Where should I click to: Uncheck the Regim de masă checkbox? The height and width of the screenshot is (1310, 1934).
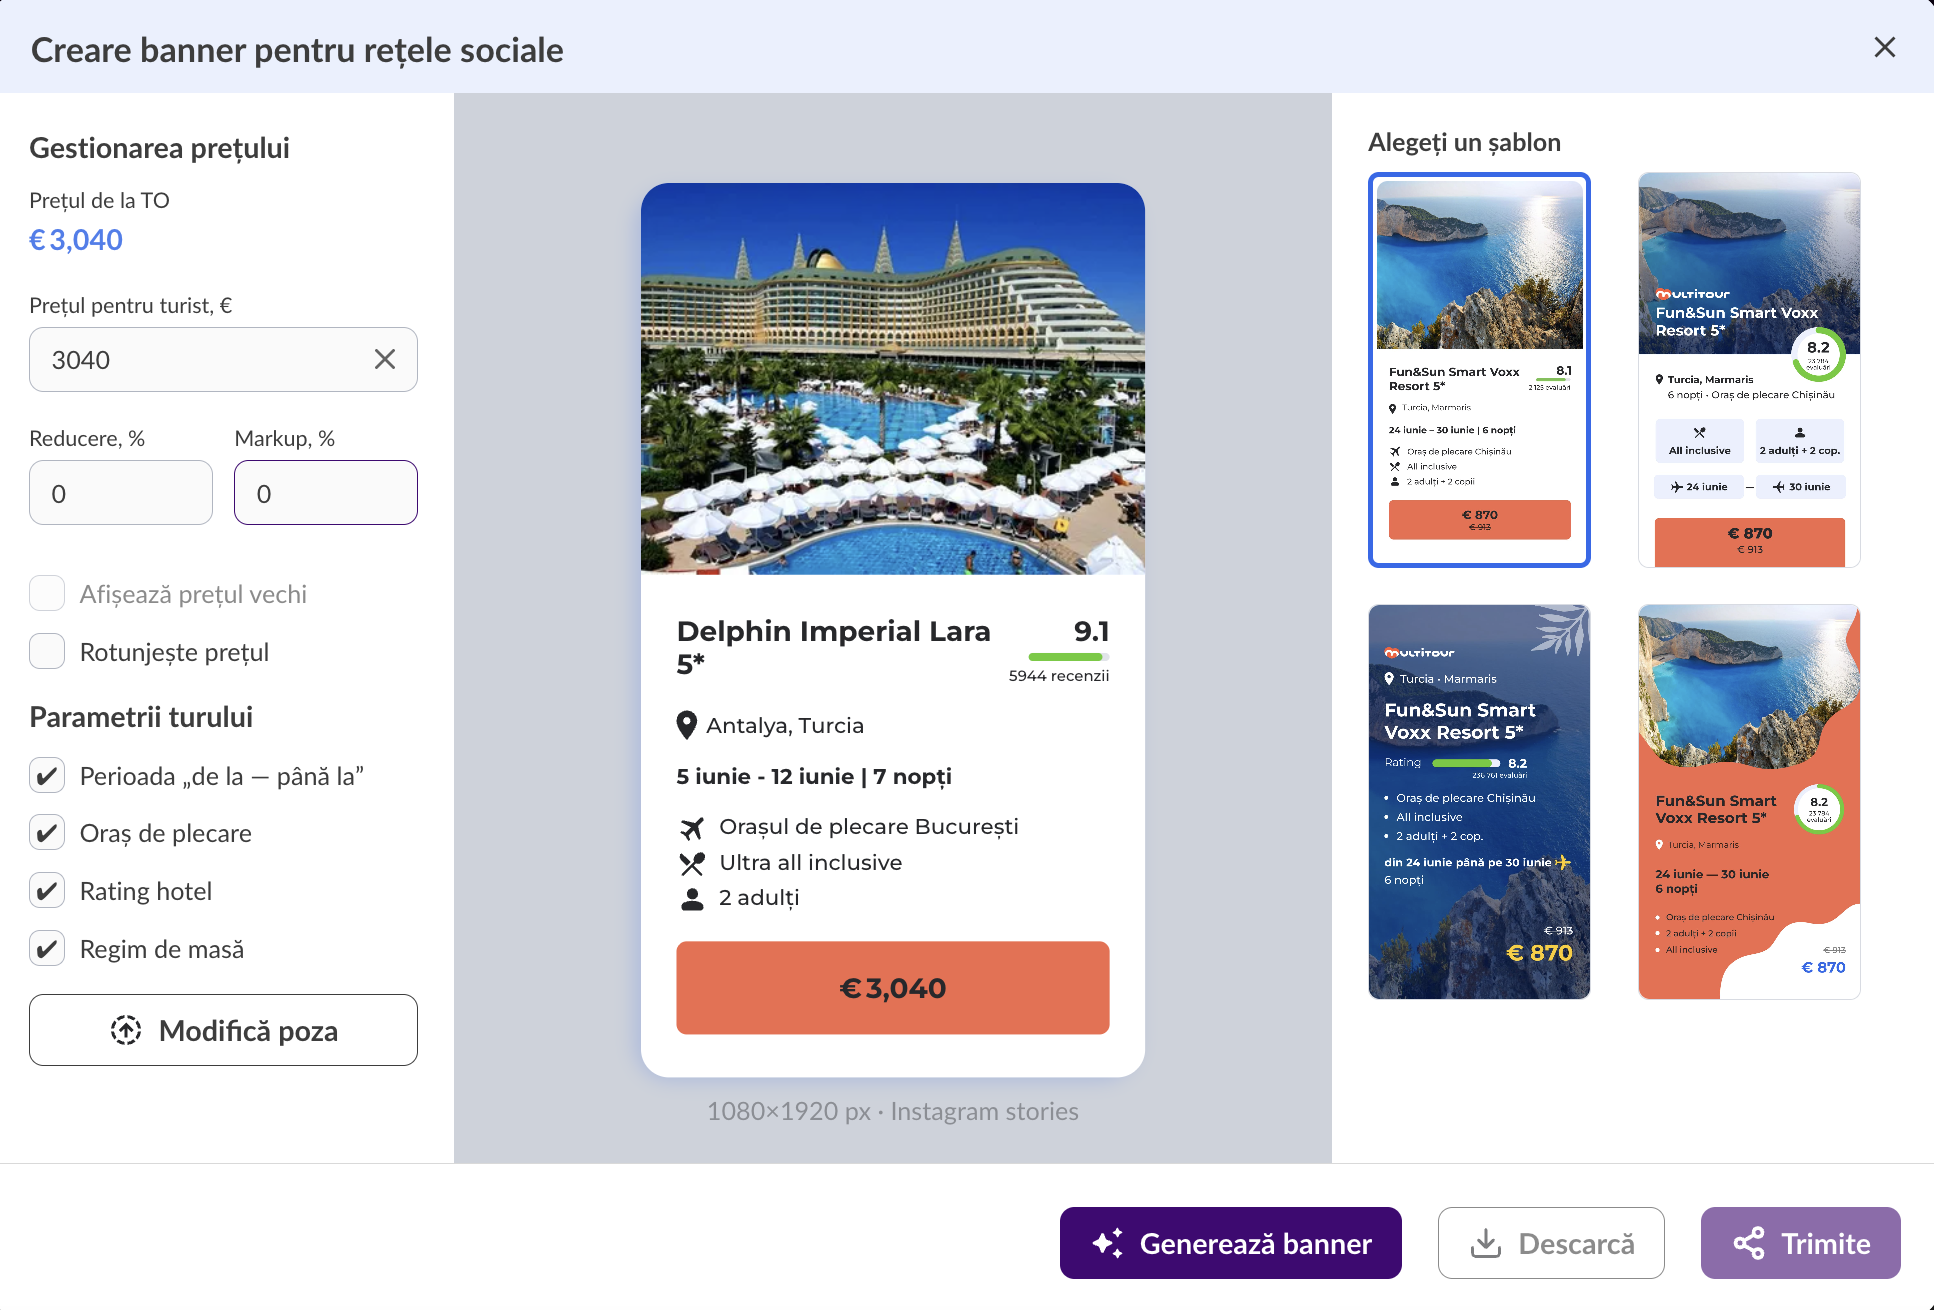tap(47, 949)
